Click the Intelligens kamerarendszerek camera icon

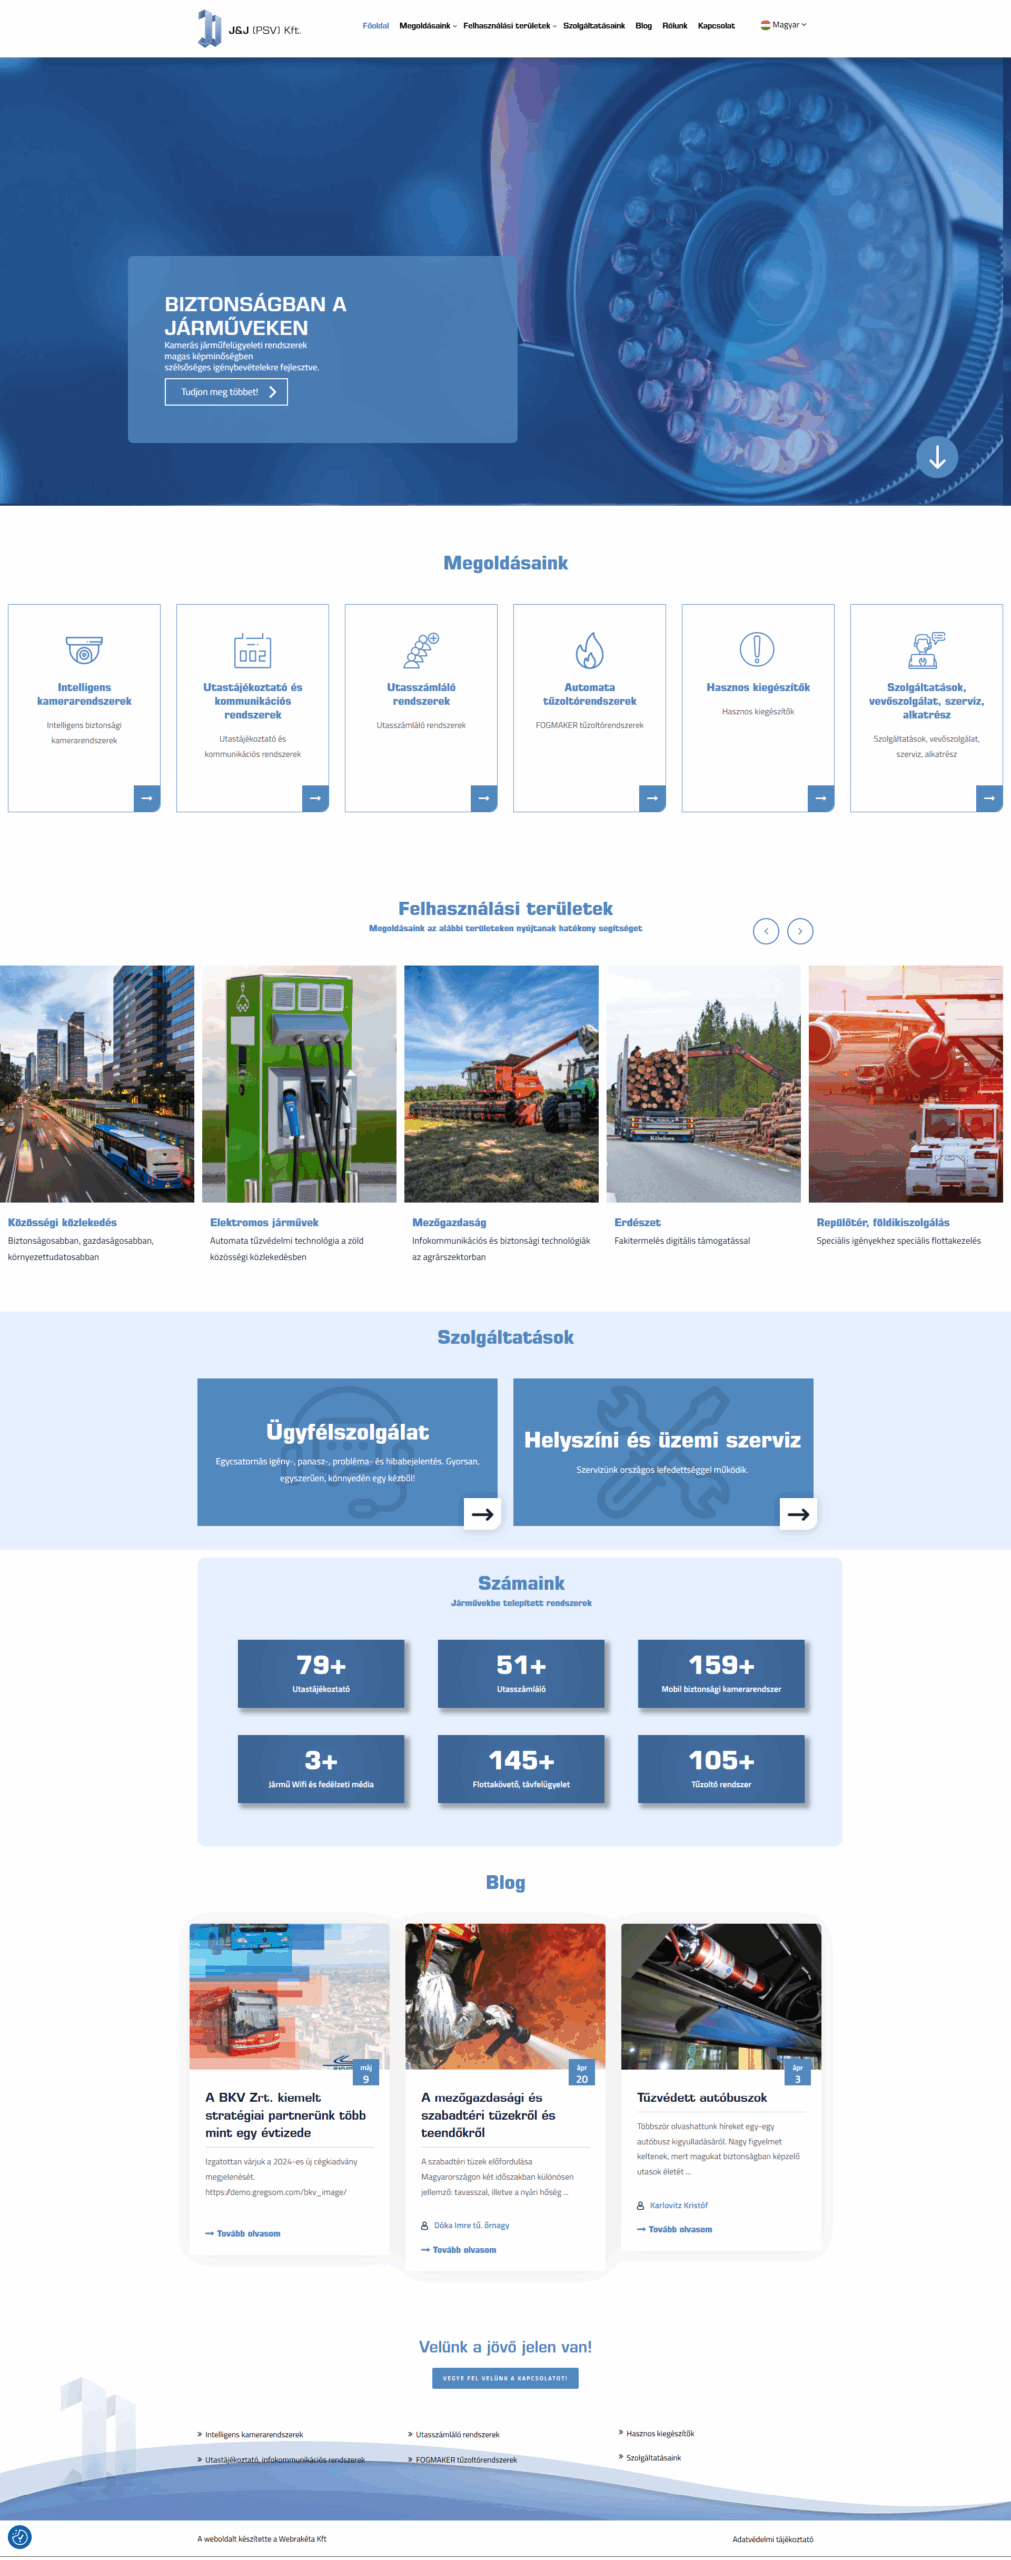coord(84,650)
